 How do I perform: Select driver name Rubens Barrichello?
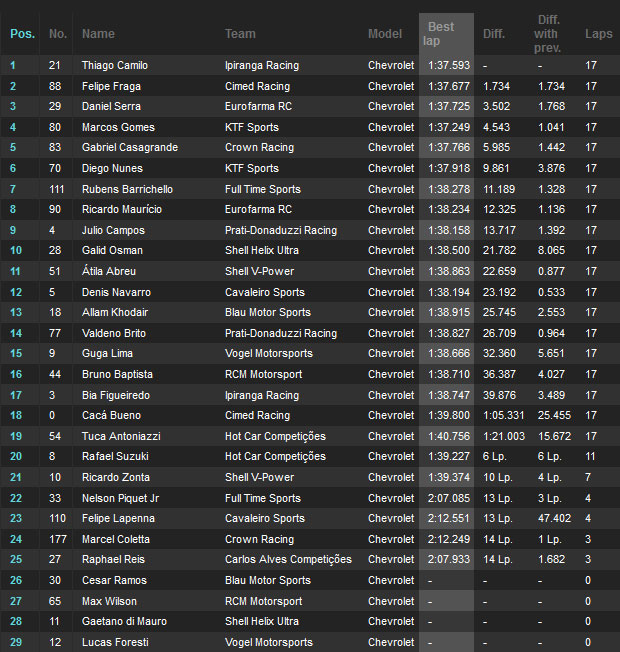pyautogui.click(x=127, y=189)
